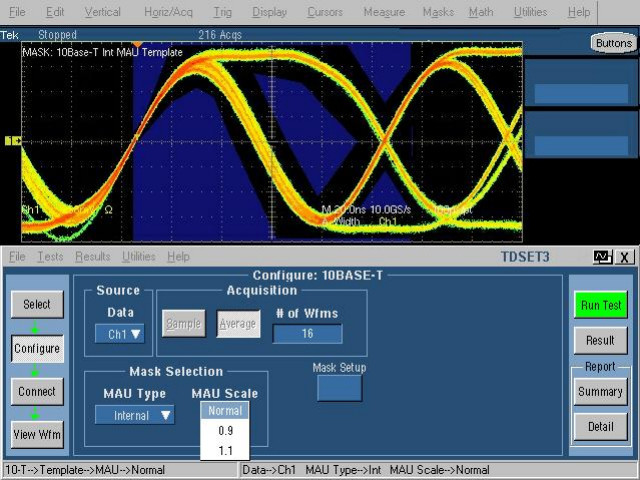Viewport: 640px width, 480px height.
Task: Open the Masks menu in the oscilloscope bar
Action: pos(438,12)
